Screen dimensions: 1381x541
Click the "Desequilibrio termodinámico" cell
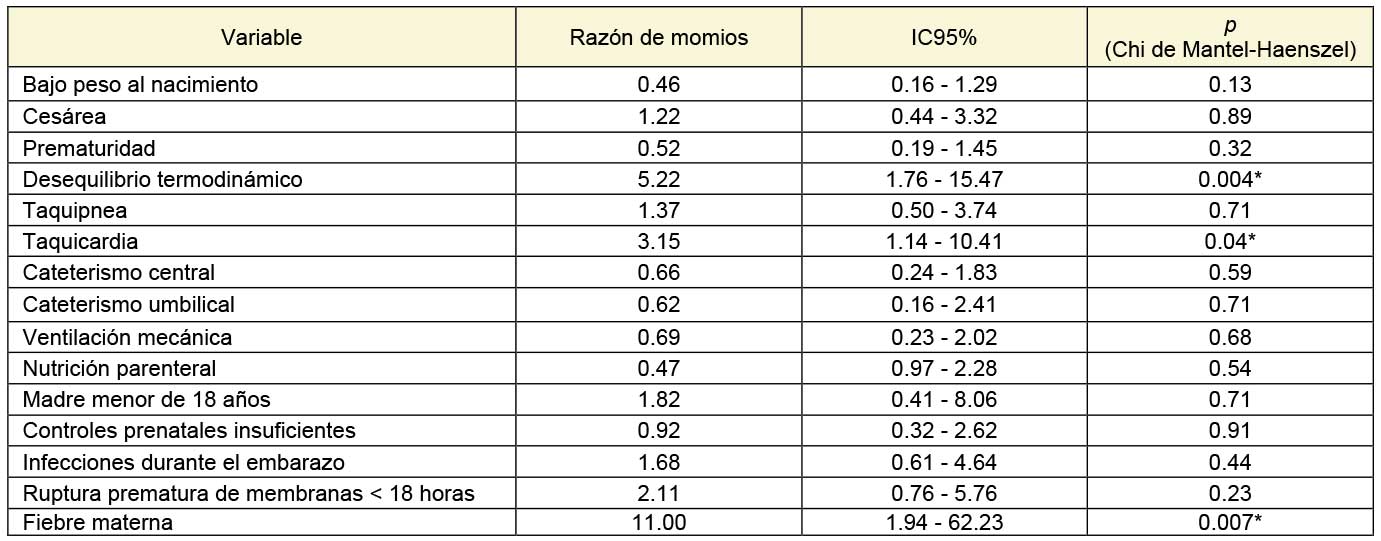[x=162, y=179]
